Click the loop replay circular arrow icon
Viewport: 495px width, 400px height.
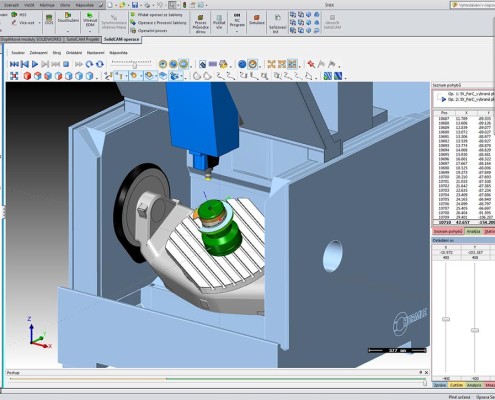coord(89,64)
